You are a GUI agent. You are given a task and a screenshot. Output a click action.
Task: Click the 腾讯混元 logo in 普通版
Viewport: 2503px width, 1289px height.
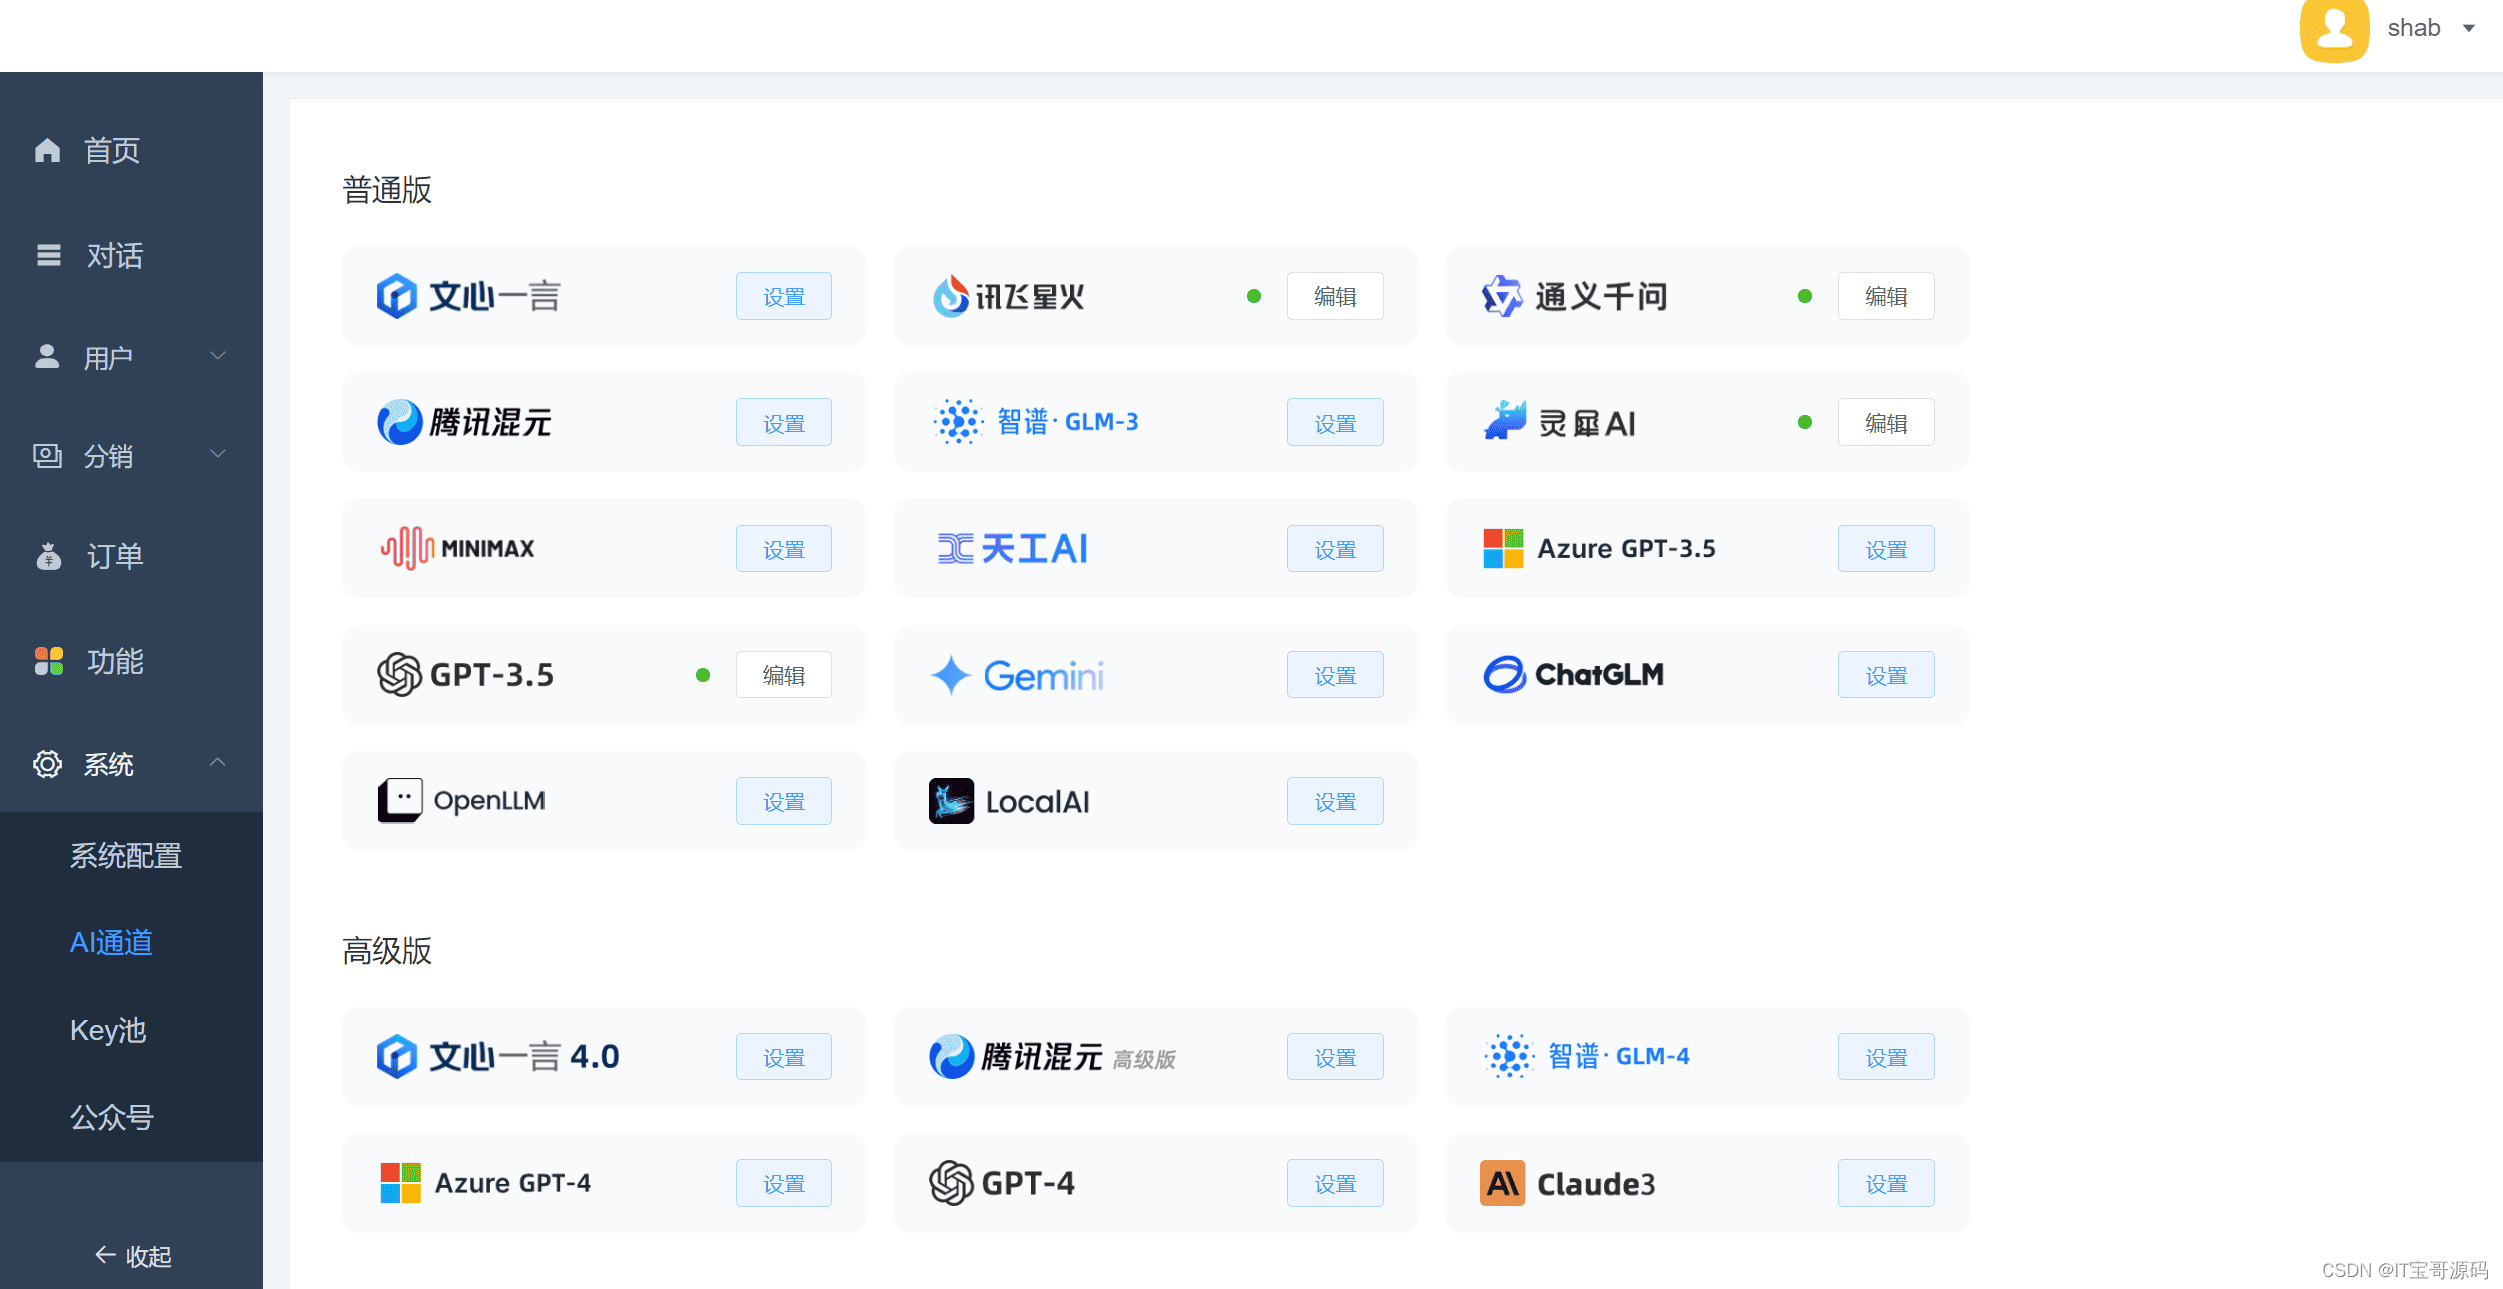point(399,422)
